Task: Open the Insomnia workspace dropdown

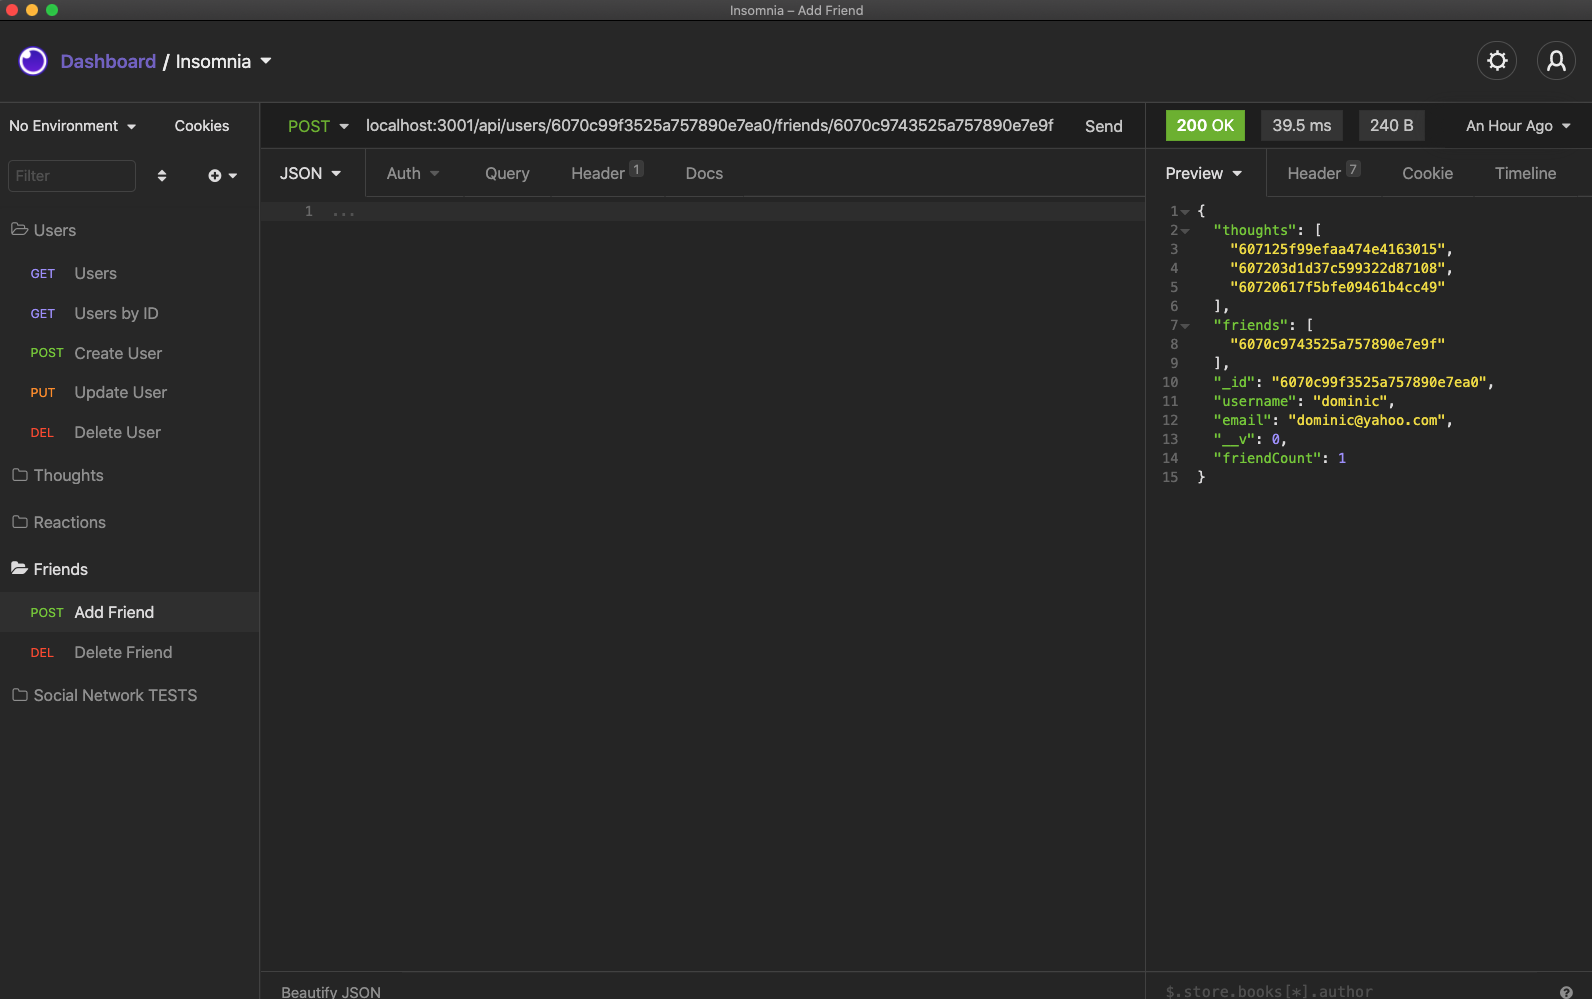Action: [x=224, y=61]
